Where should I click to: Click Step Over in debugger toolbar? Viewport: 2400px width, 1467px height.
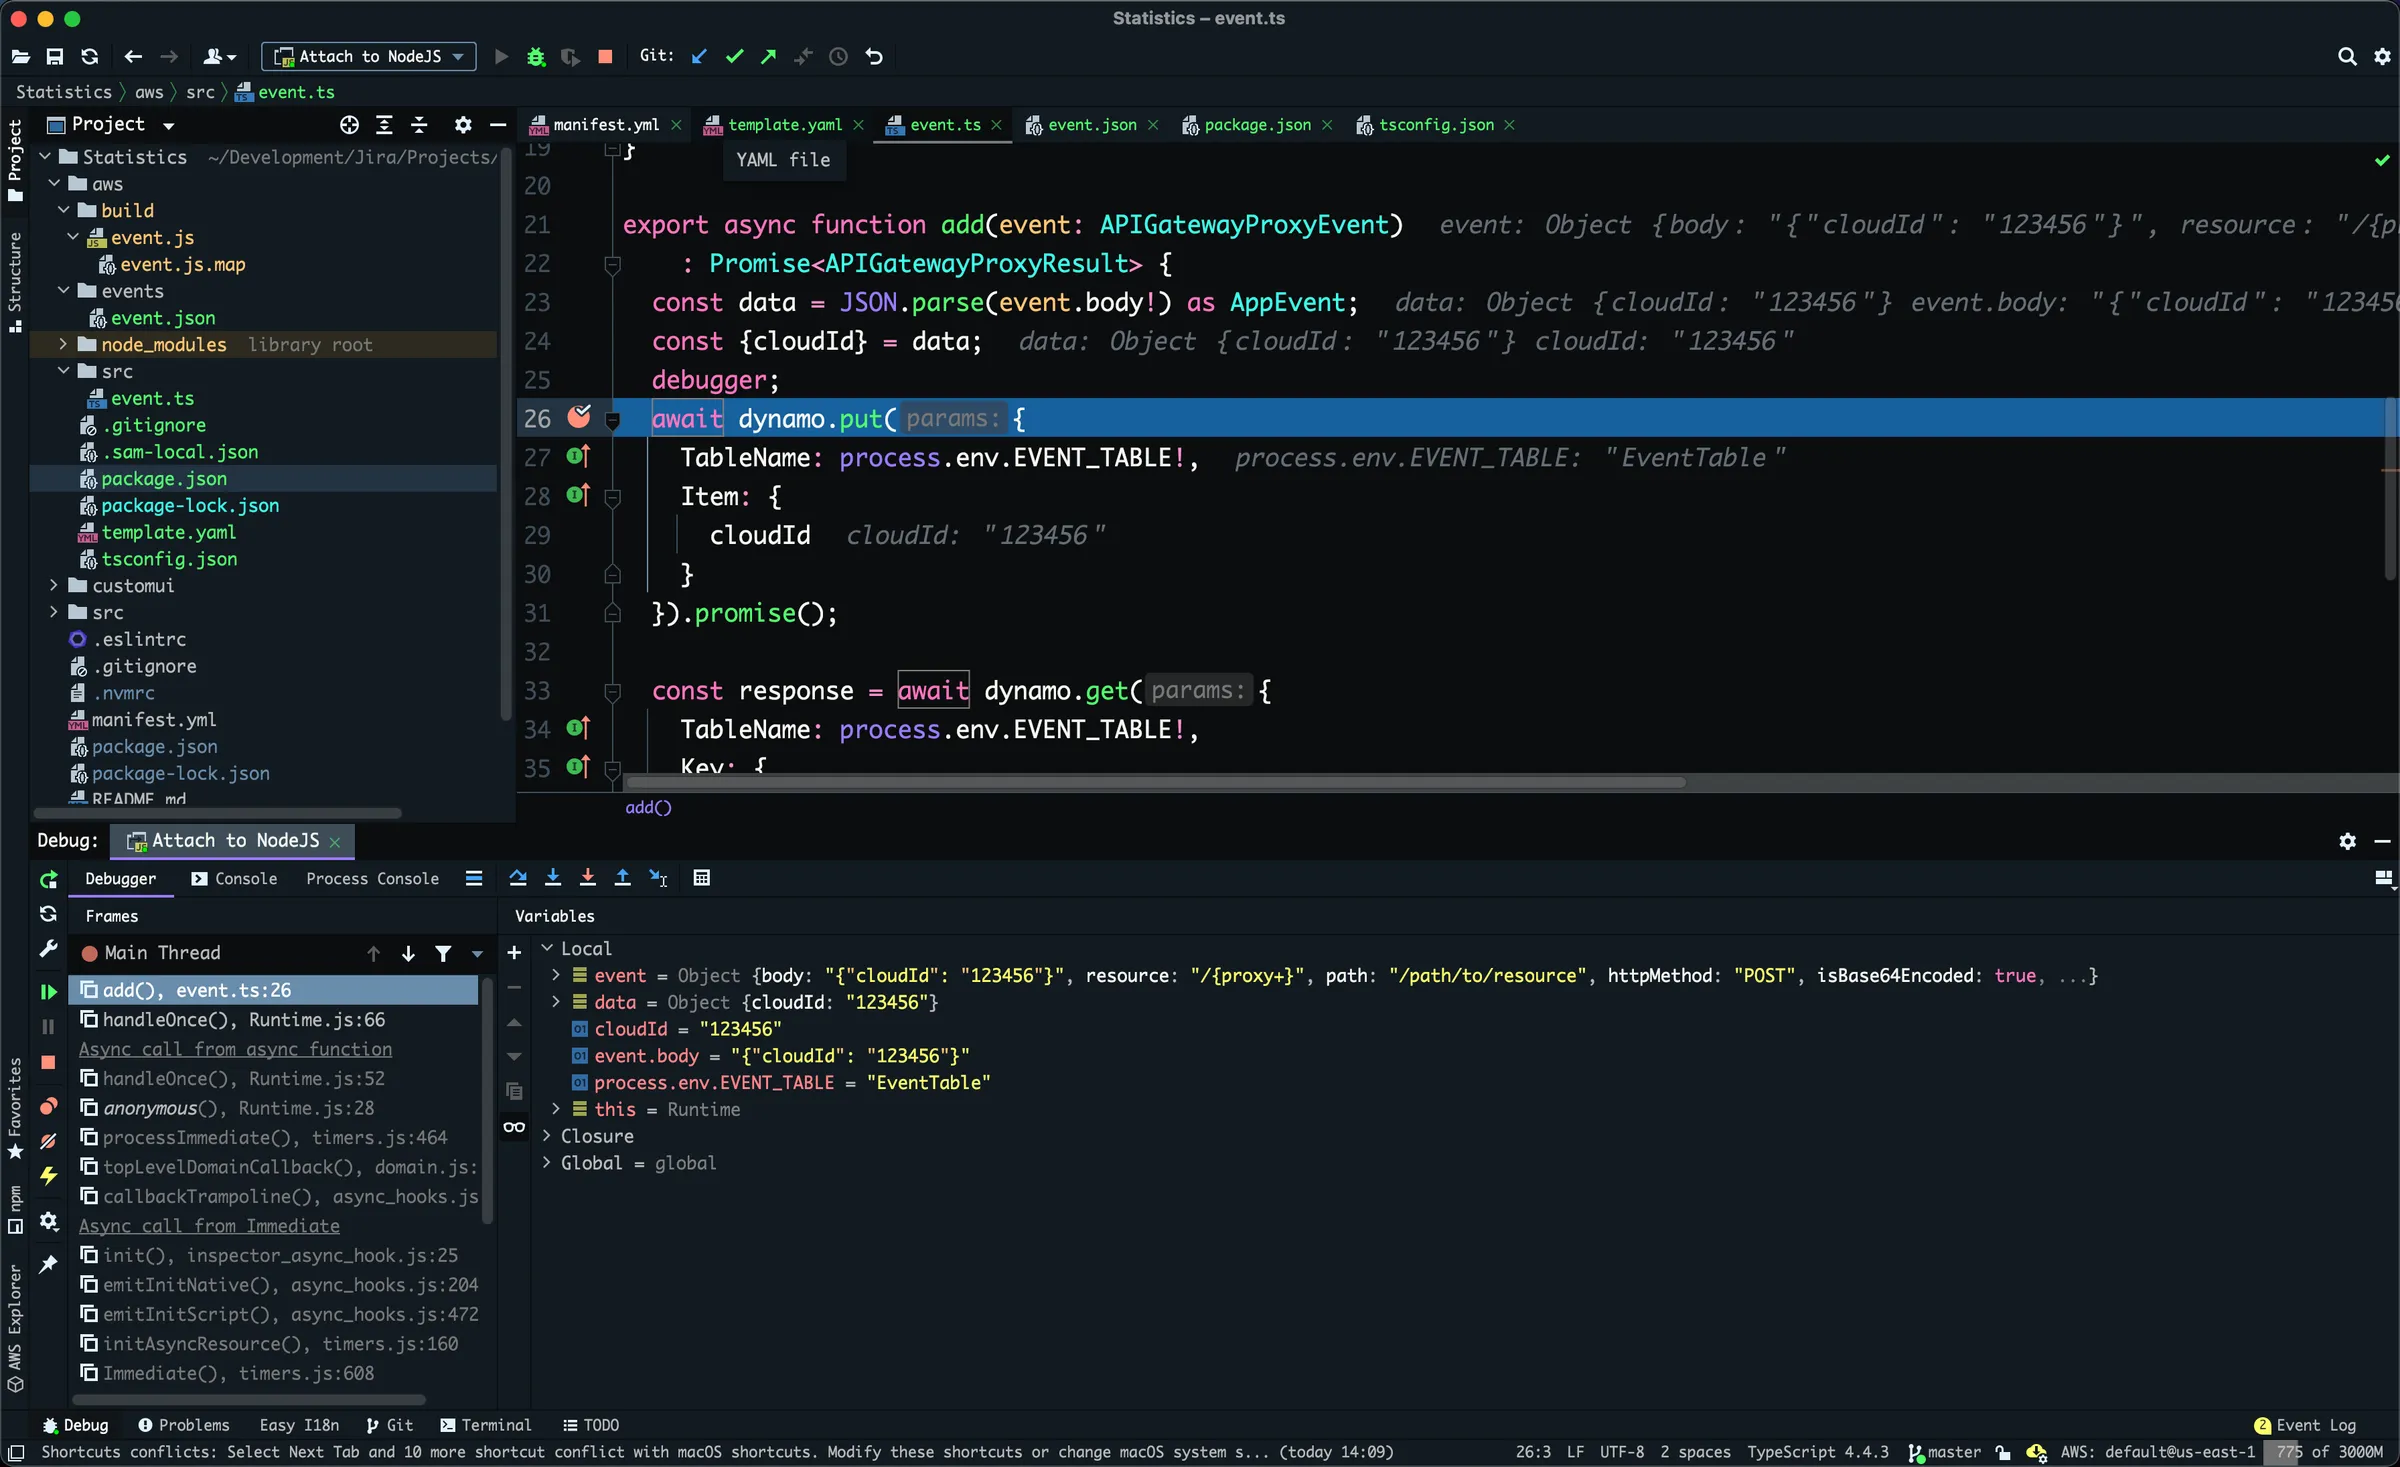(x=518, y=878)
